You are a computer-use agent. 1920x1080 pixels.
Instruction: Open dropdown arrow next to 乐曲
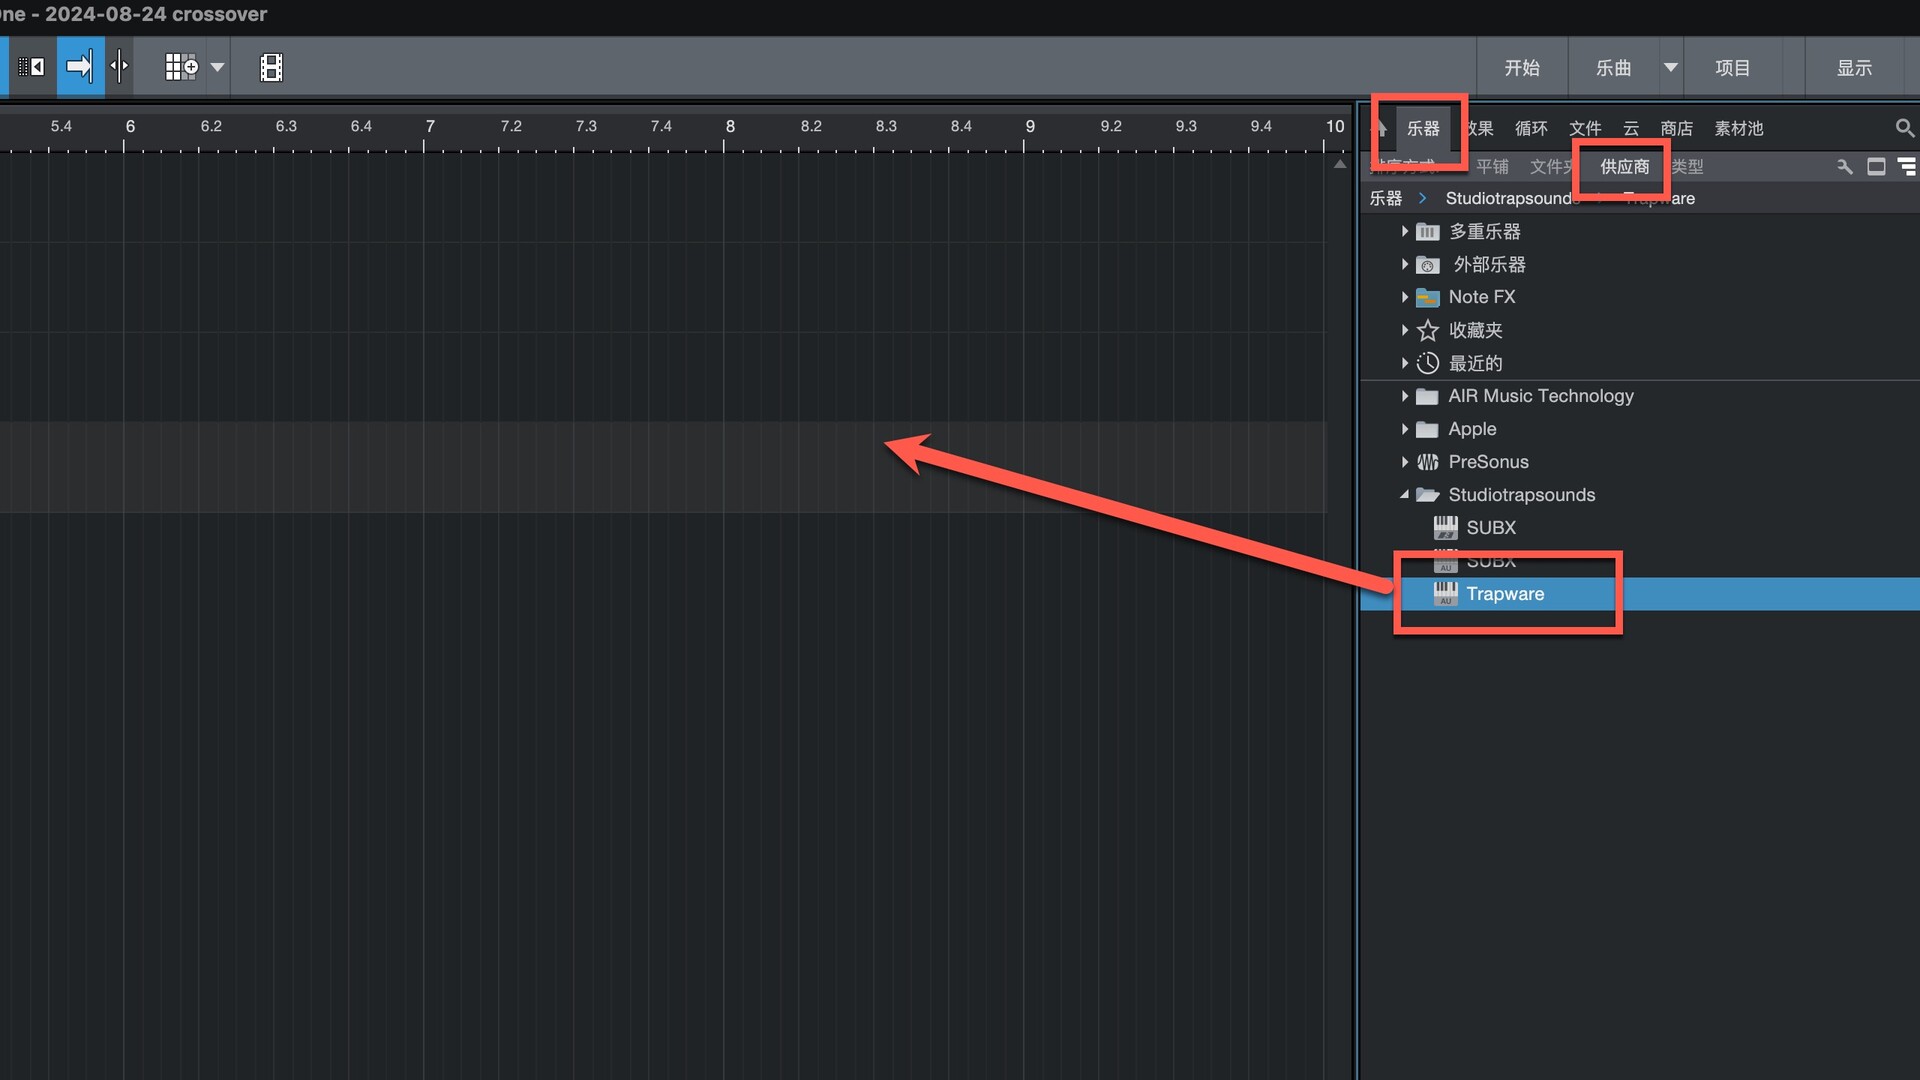[x=1670, y=67]
